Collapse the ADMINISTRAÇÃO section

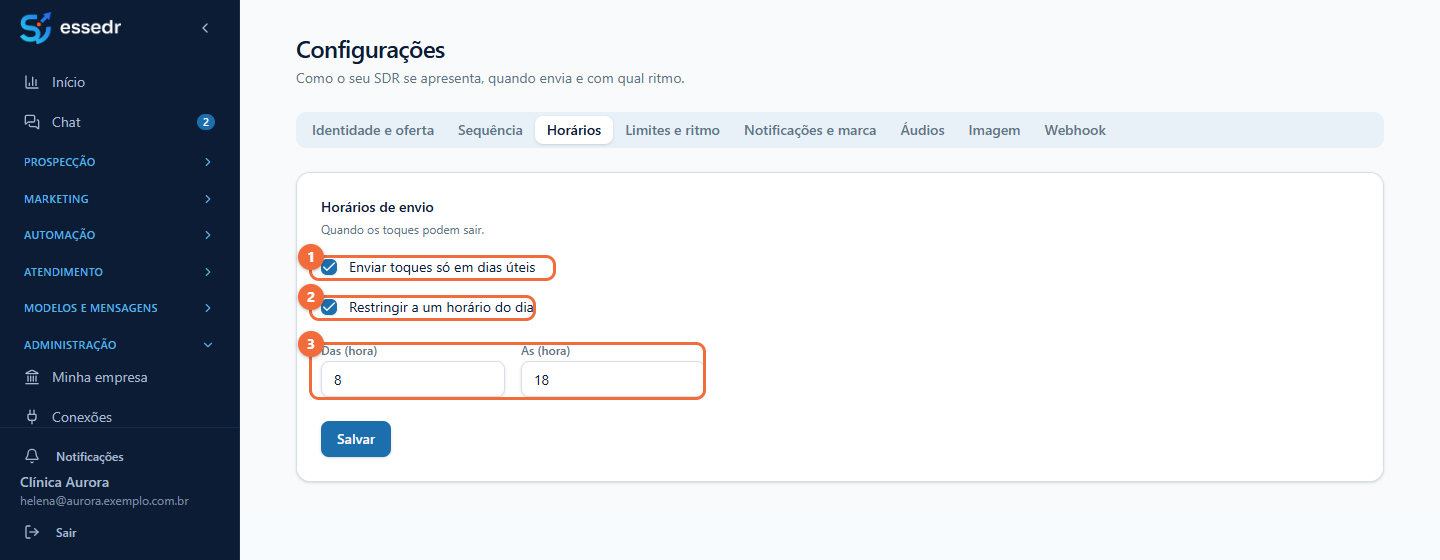click(x=120, y=345)
